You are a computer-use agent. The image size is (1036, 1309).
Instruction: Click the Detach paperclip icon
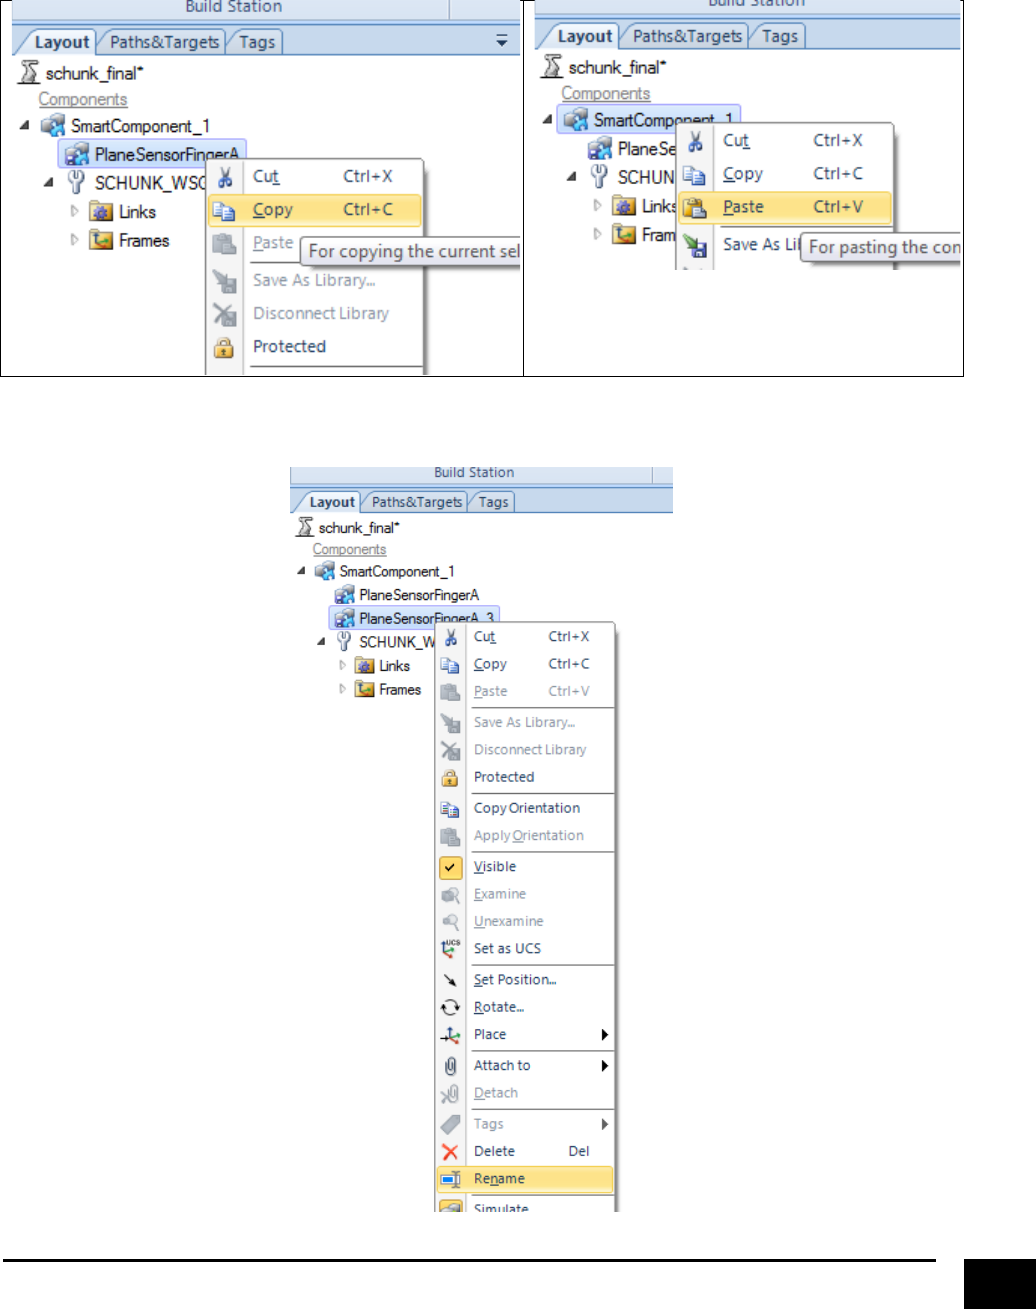pyautogui.click(x=450, y=1093)
